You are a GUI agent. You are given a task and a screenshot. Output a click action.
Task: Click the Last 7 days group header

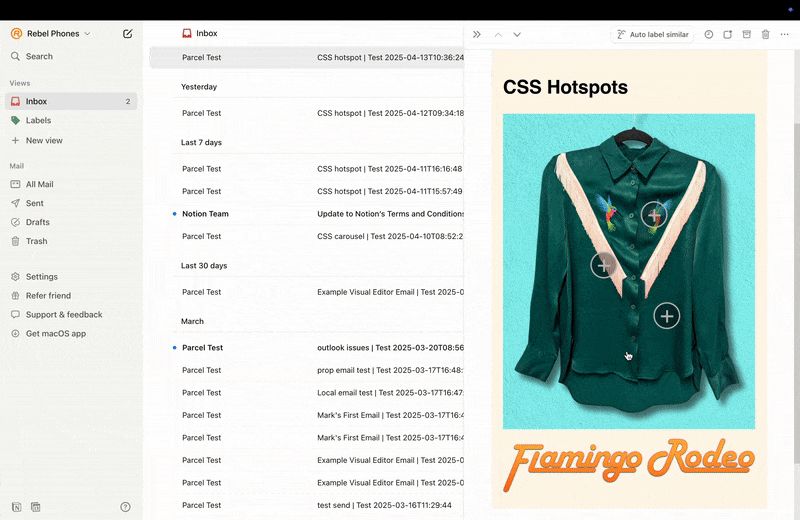click(201, 142)
